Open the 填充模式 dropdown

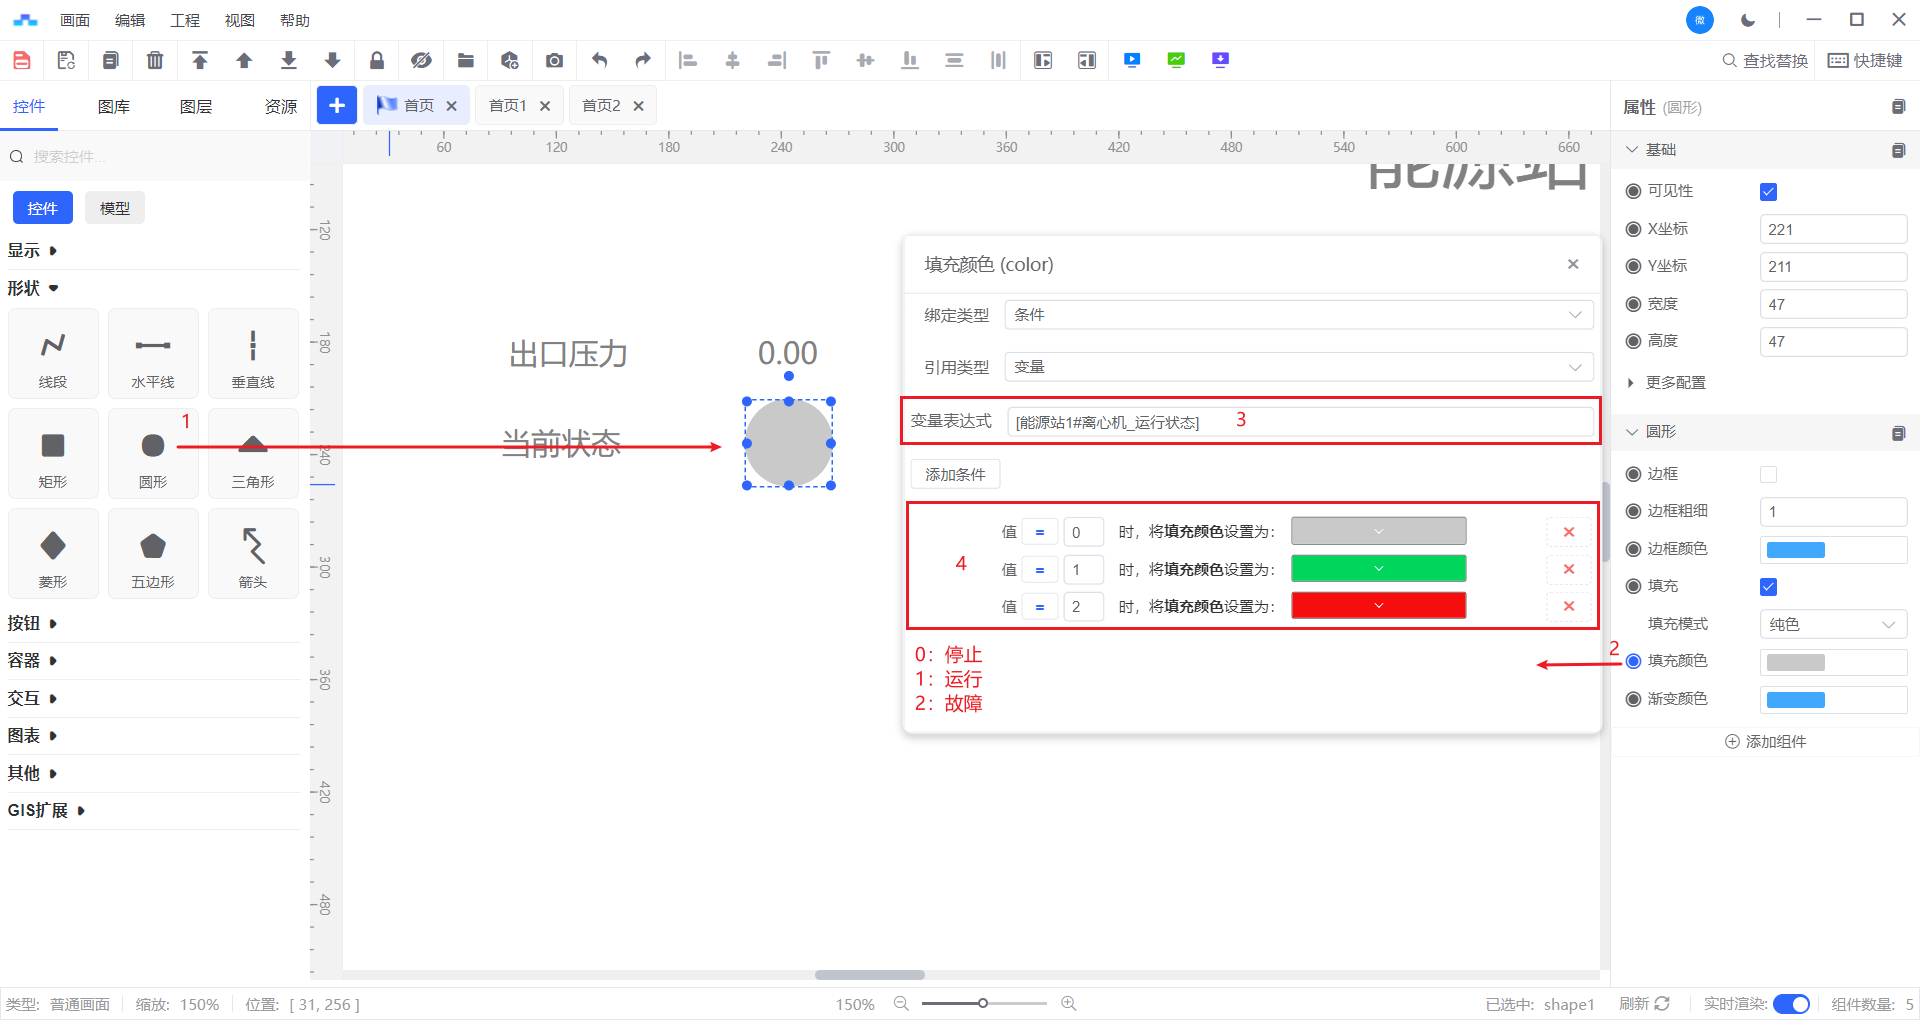pyautogui.click(x=1832, y=624)
